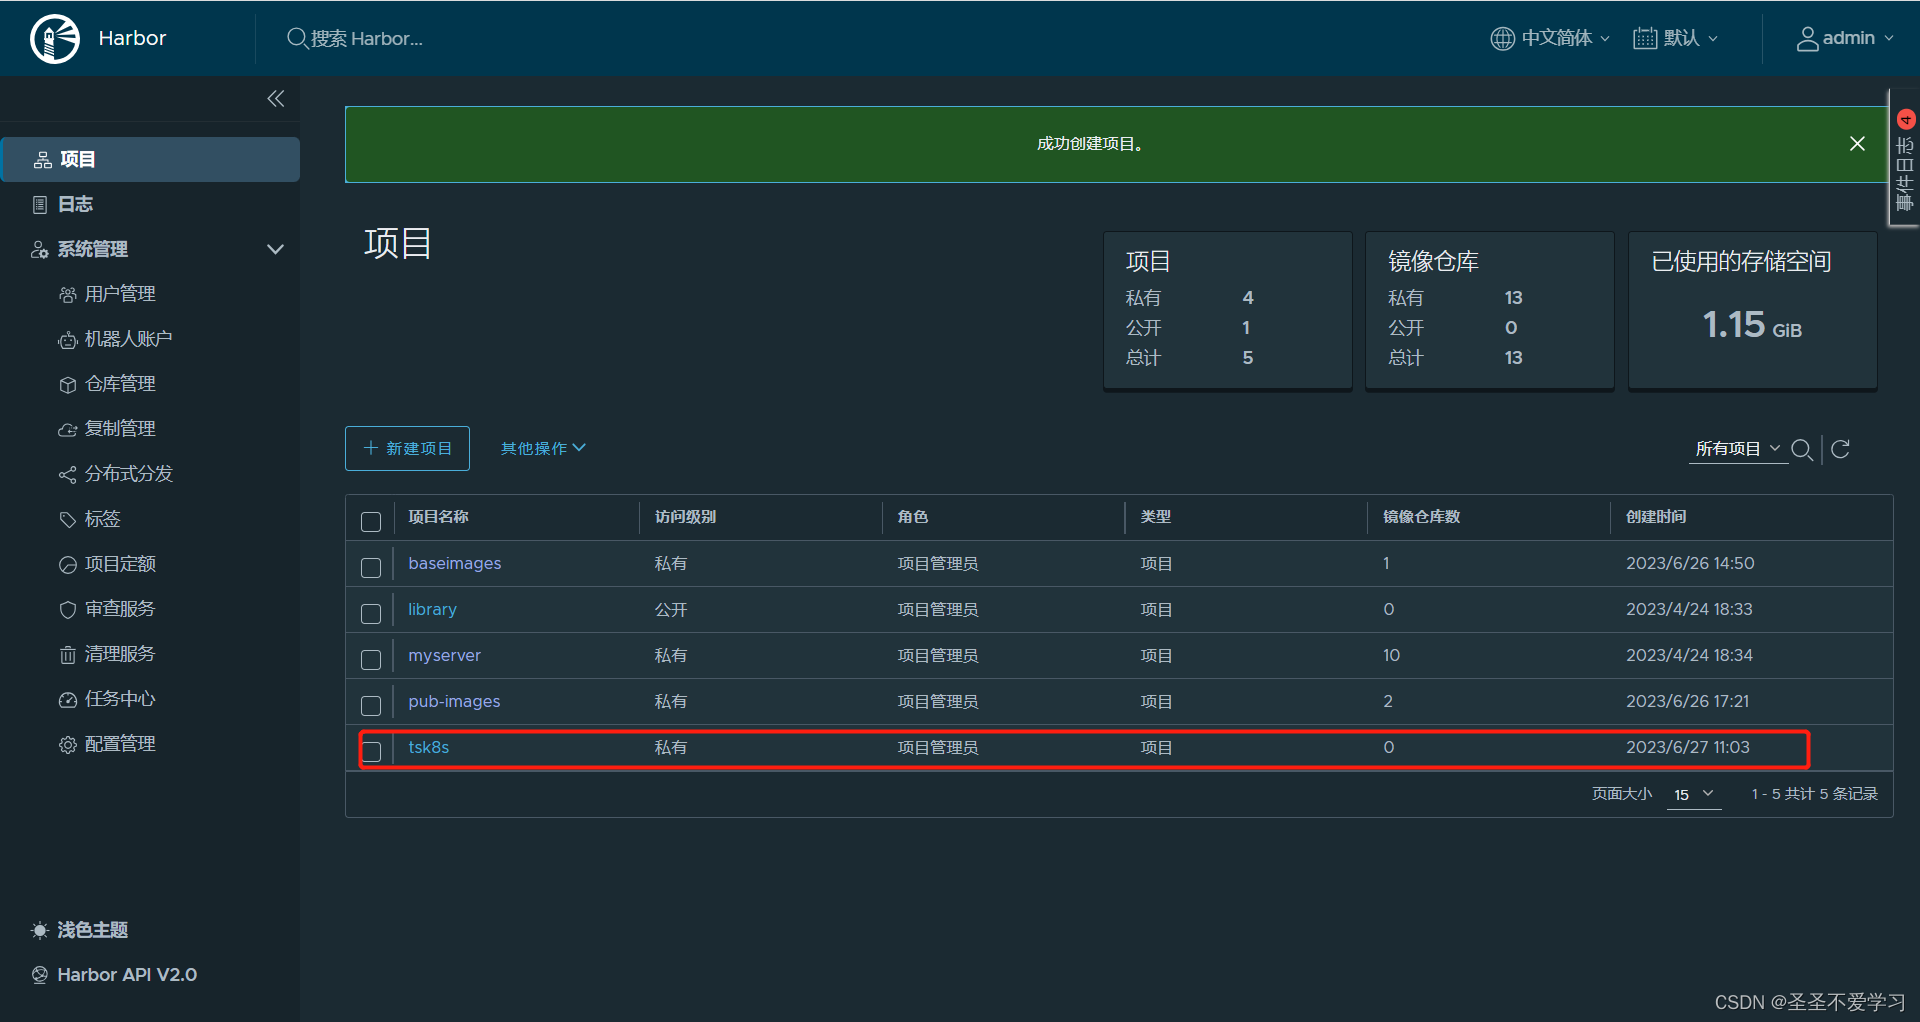Click the 1.15 GiB storage value
Image resolution: width=1920 pixels, height=1022 pixels.
pos(1752,325)
